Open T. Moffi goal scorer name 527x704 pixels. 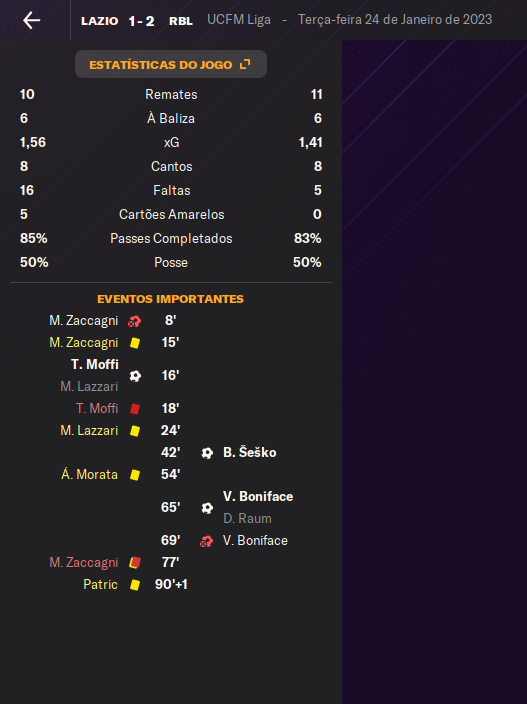(x=95, y=364)
